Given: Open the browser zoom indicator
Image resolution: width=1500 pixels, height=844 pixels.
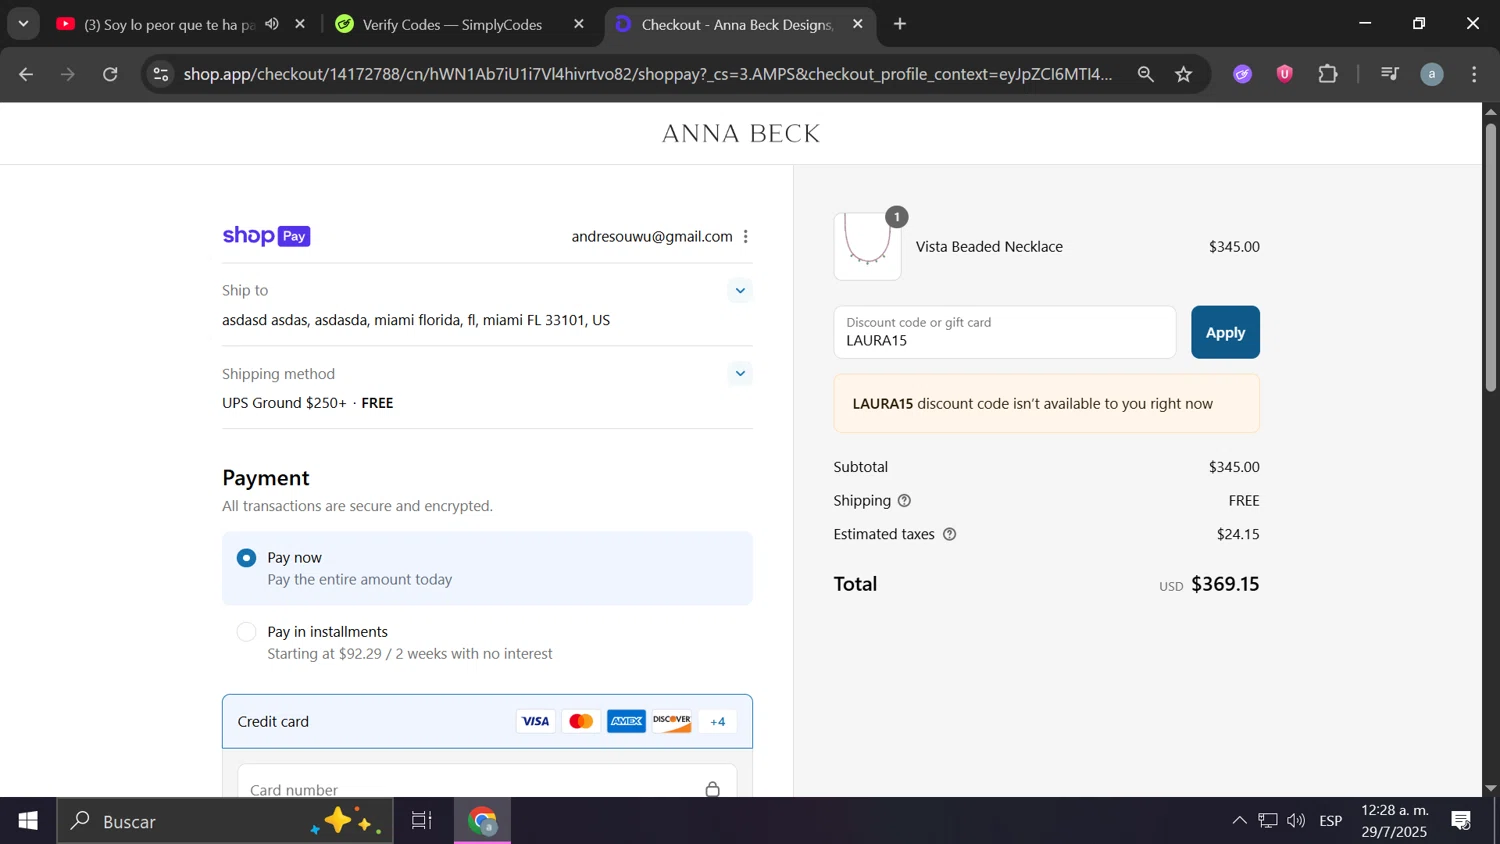Looking at the screenshot, I should [x=1146, y=74].
